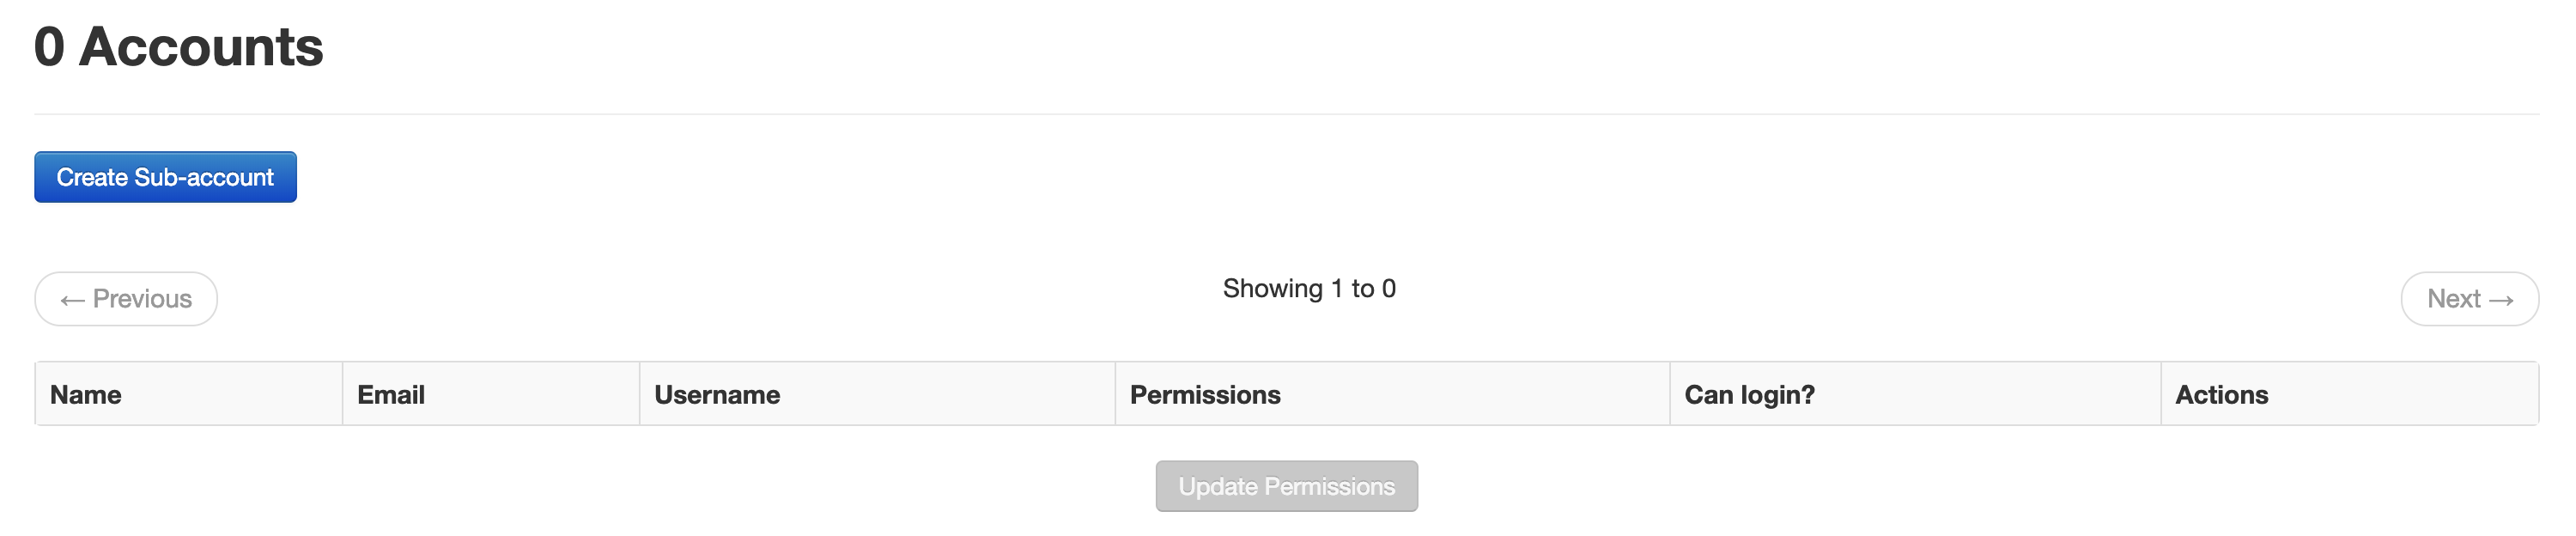The image size is (2576, 536).
Task: Click the left arrow on Previous
Action: click(x=72, y=300)
